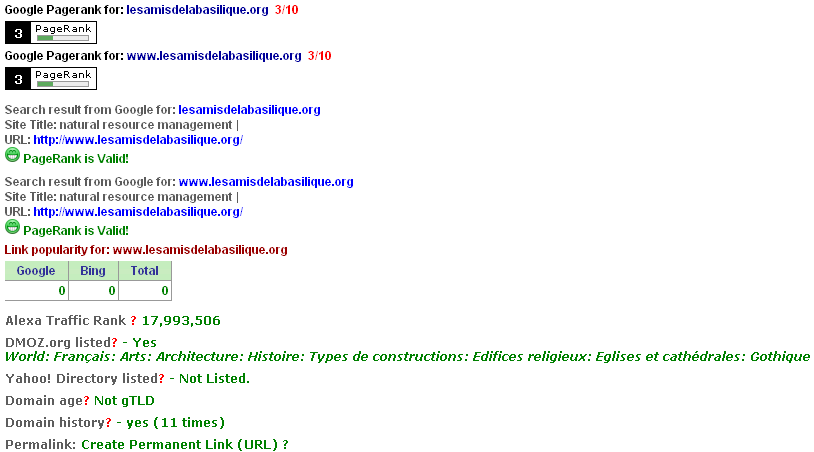The width and height of the screenshot is (814, 452).
Task: Open lesamisdelabasilique.org link in first search result line
Action: point(249,110)
